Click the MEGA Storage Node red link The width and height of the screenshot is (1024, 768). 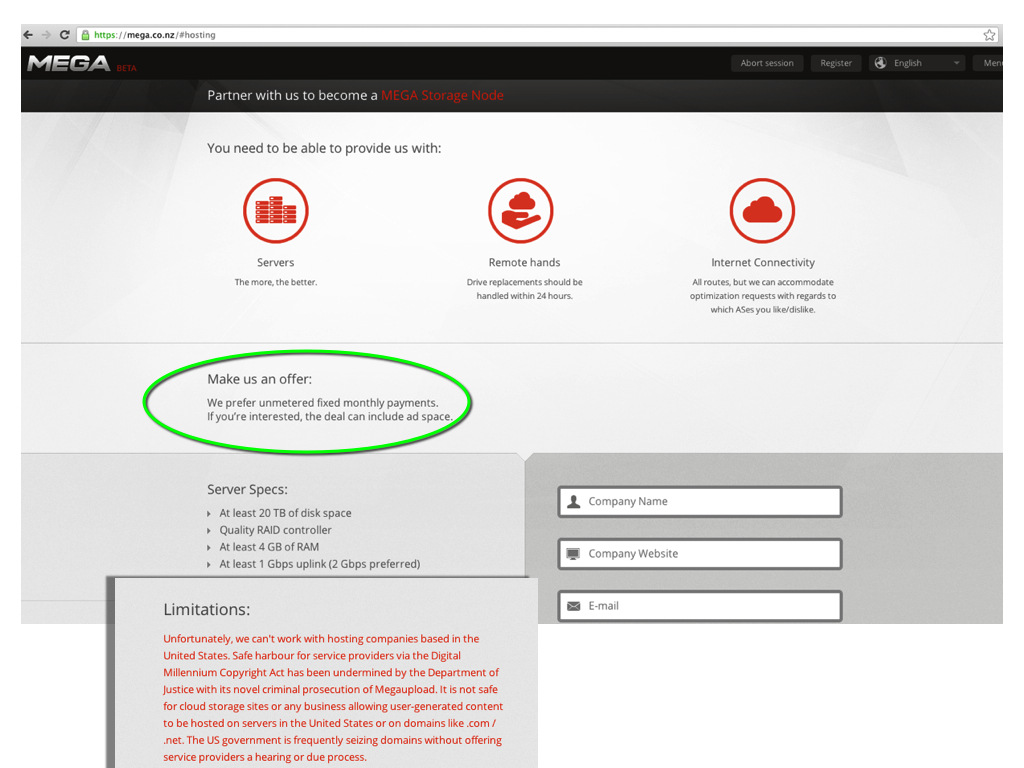[442, 95]
